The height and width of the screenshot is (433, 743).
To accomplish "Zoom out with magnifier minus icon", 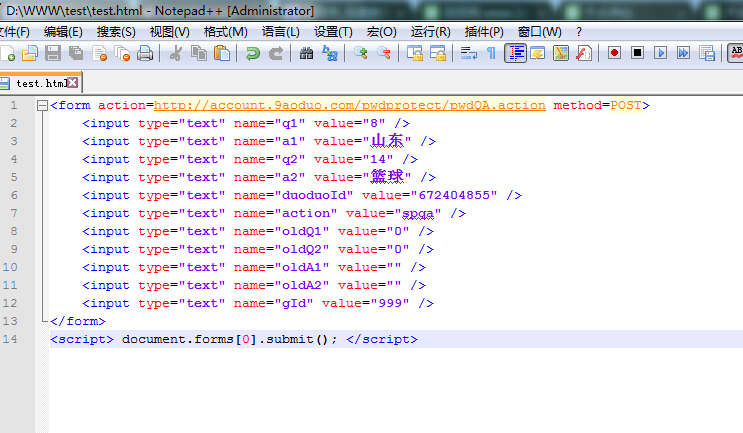I will (383, 53).
